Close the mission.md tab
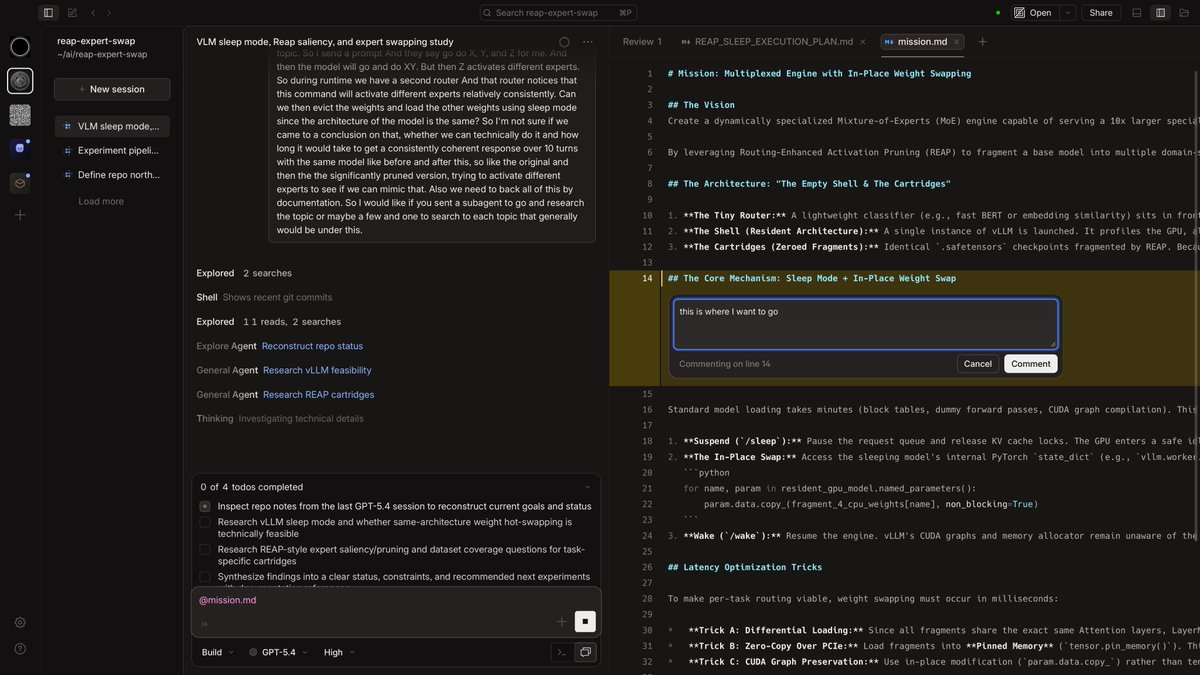This screenshot has width=1200, height=675. pos(958,42)
